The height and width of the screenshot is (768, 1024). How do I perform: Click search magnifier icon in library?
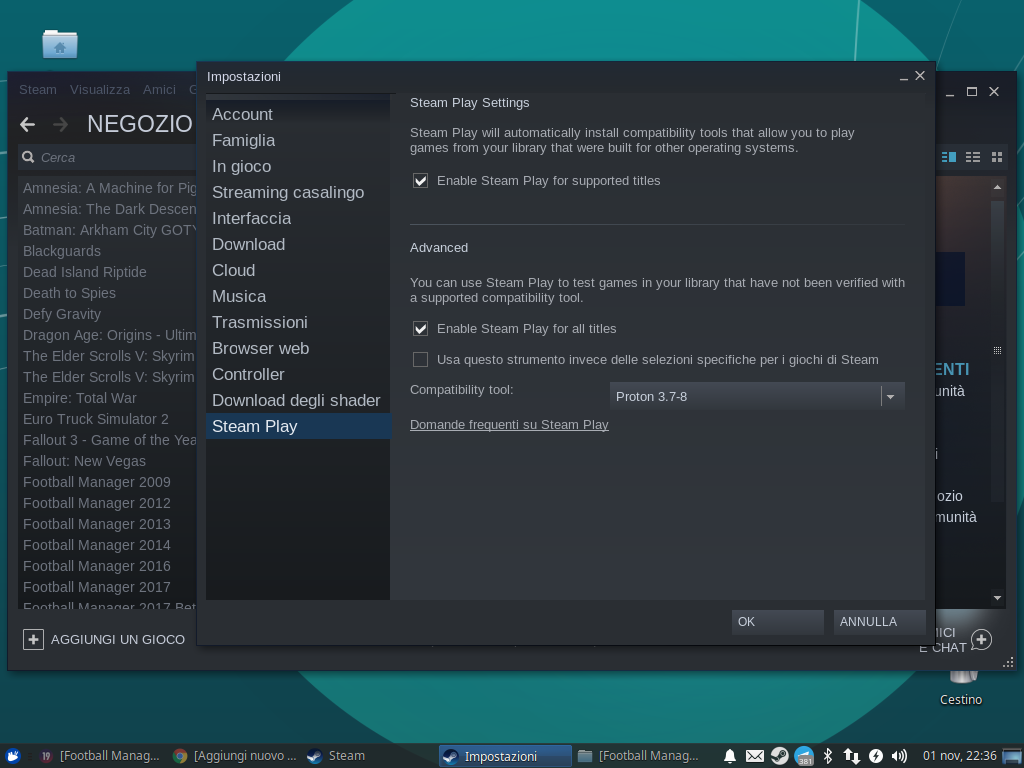tap(28, 157)
